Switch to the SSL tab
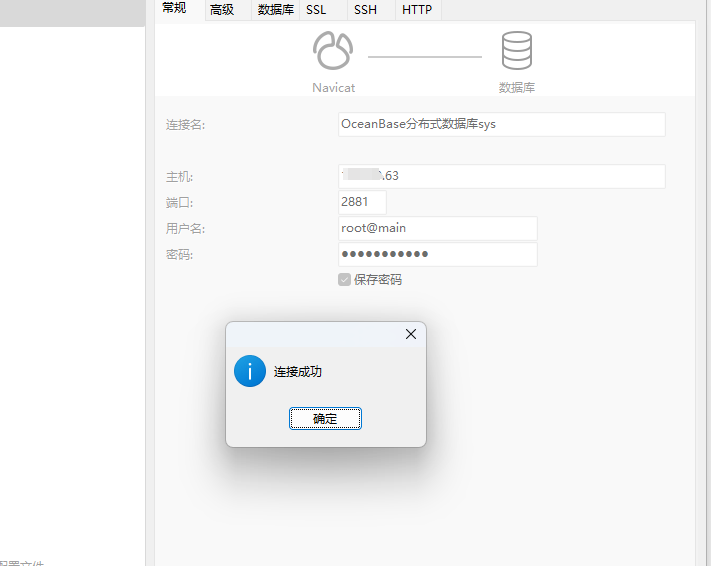 (x=316, y=10)
